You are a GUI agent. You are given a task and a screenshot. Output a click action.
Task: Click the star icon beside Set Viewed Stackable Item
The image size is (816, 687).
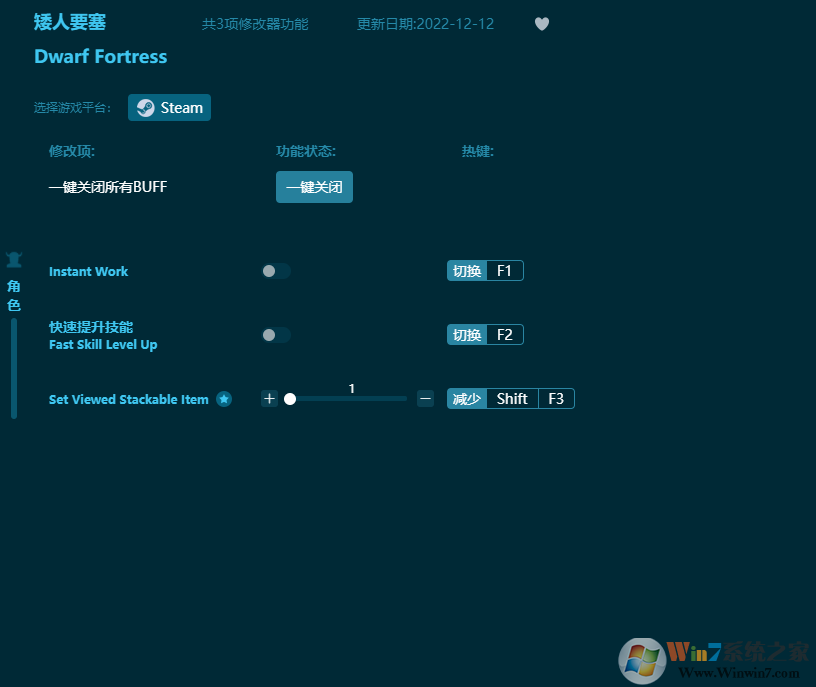tap(224, 399)
